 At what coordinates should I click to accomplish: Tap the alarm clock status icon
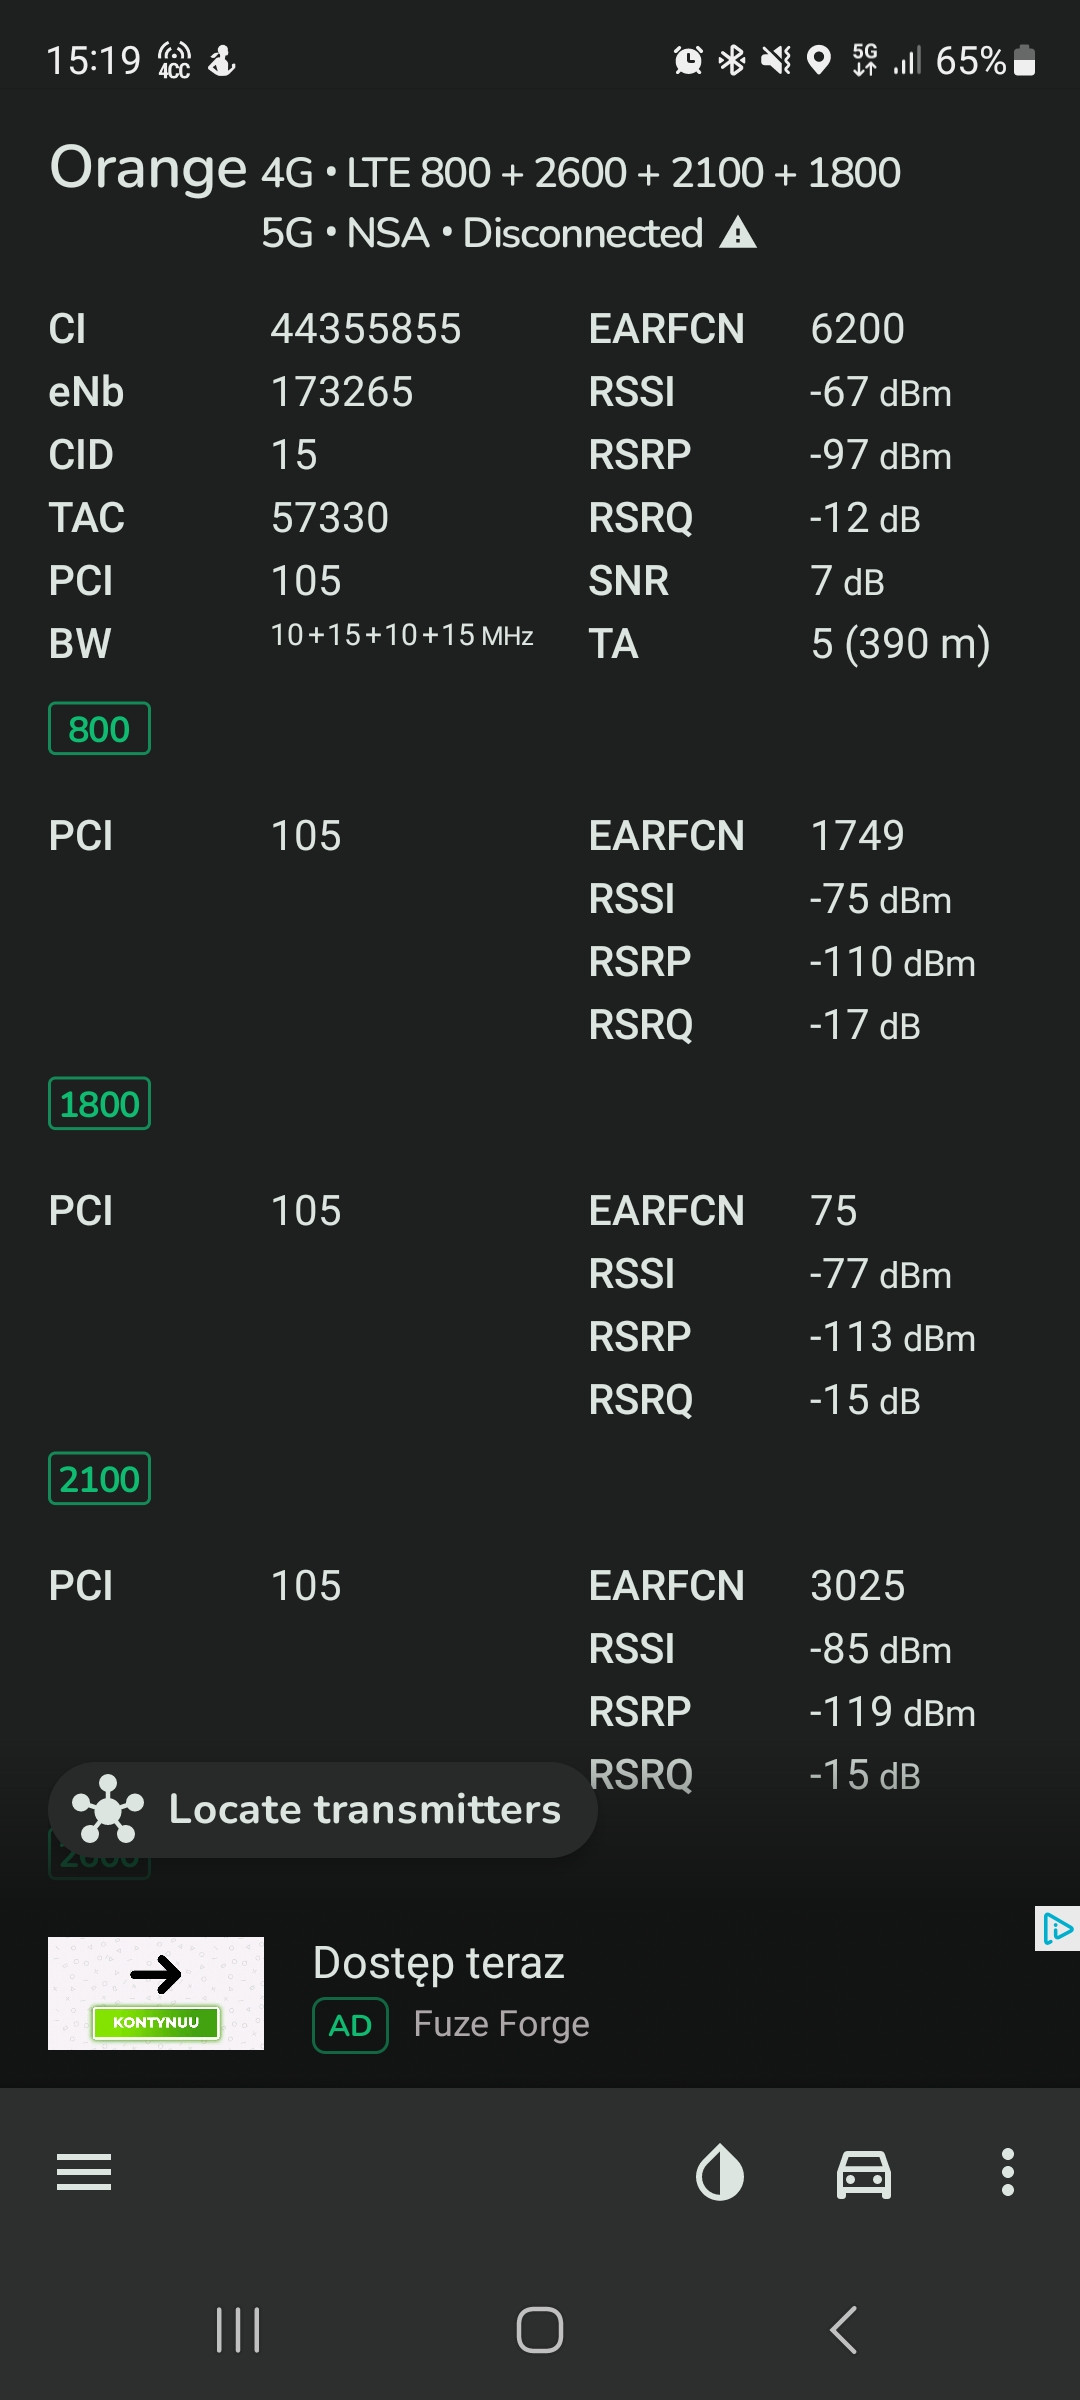tap(688, 61)
